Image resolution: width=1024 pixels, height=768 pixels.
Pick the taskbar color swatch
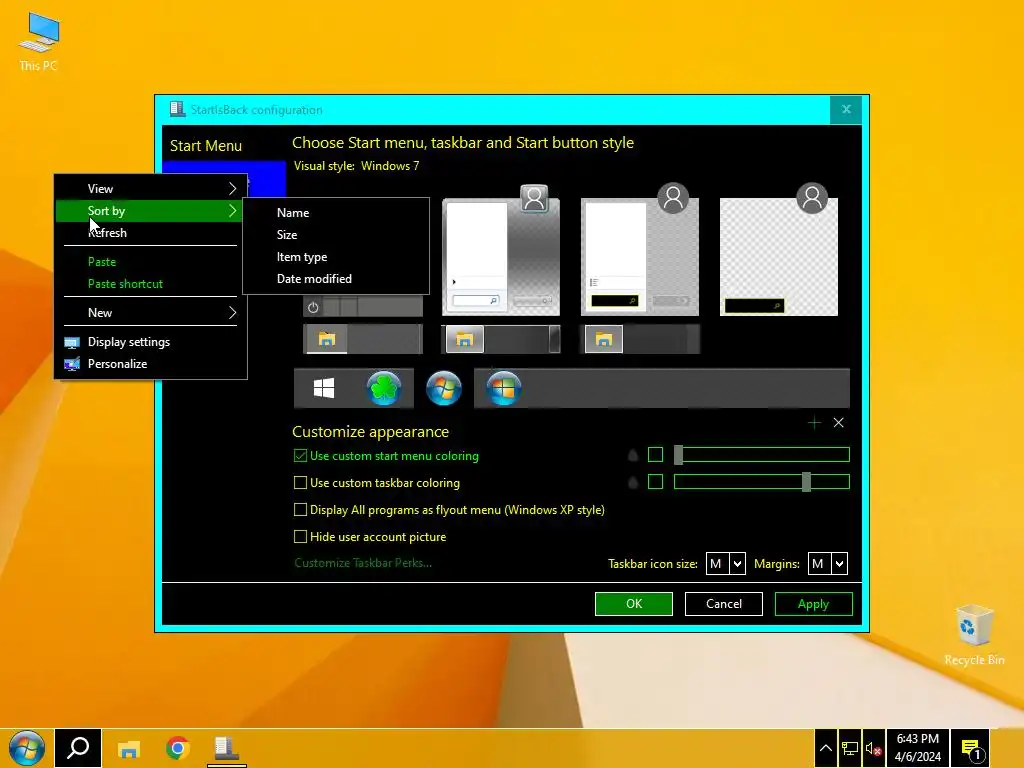[x=656, y=482]
